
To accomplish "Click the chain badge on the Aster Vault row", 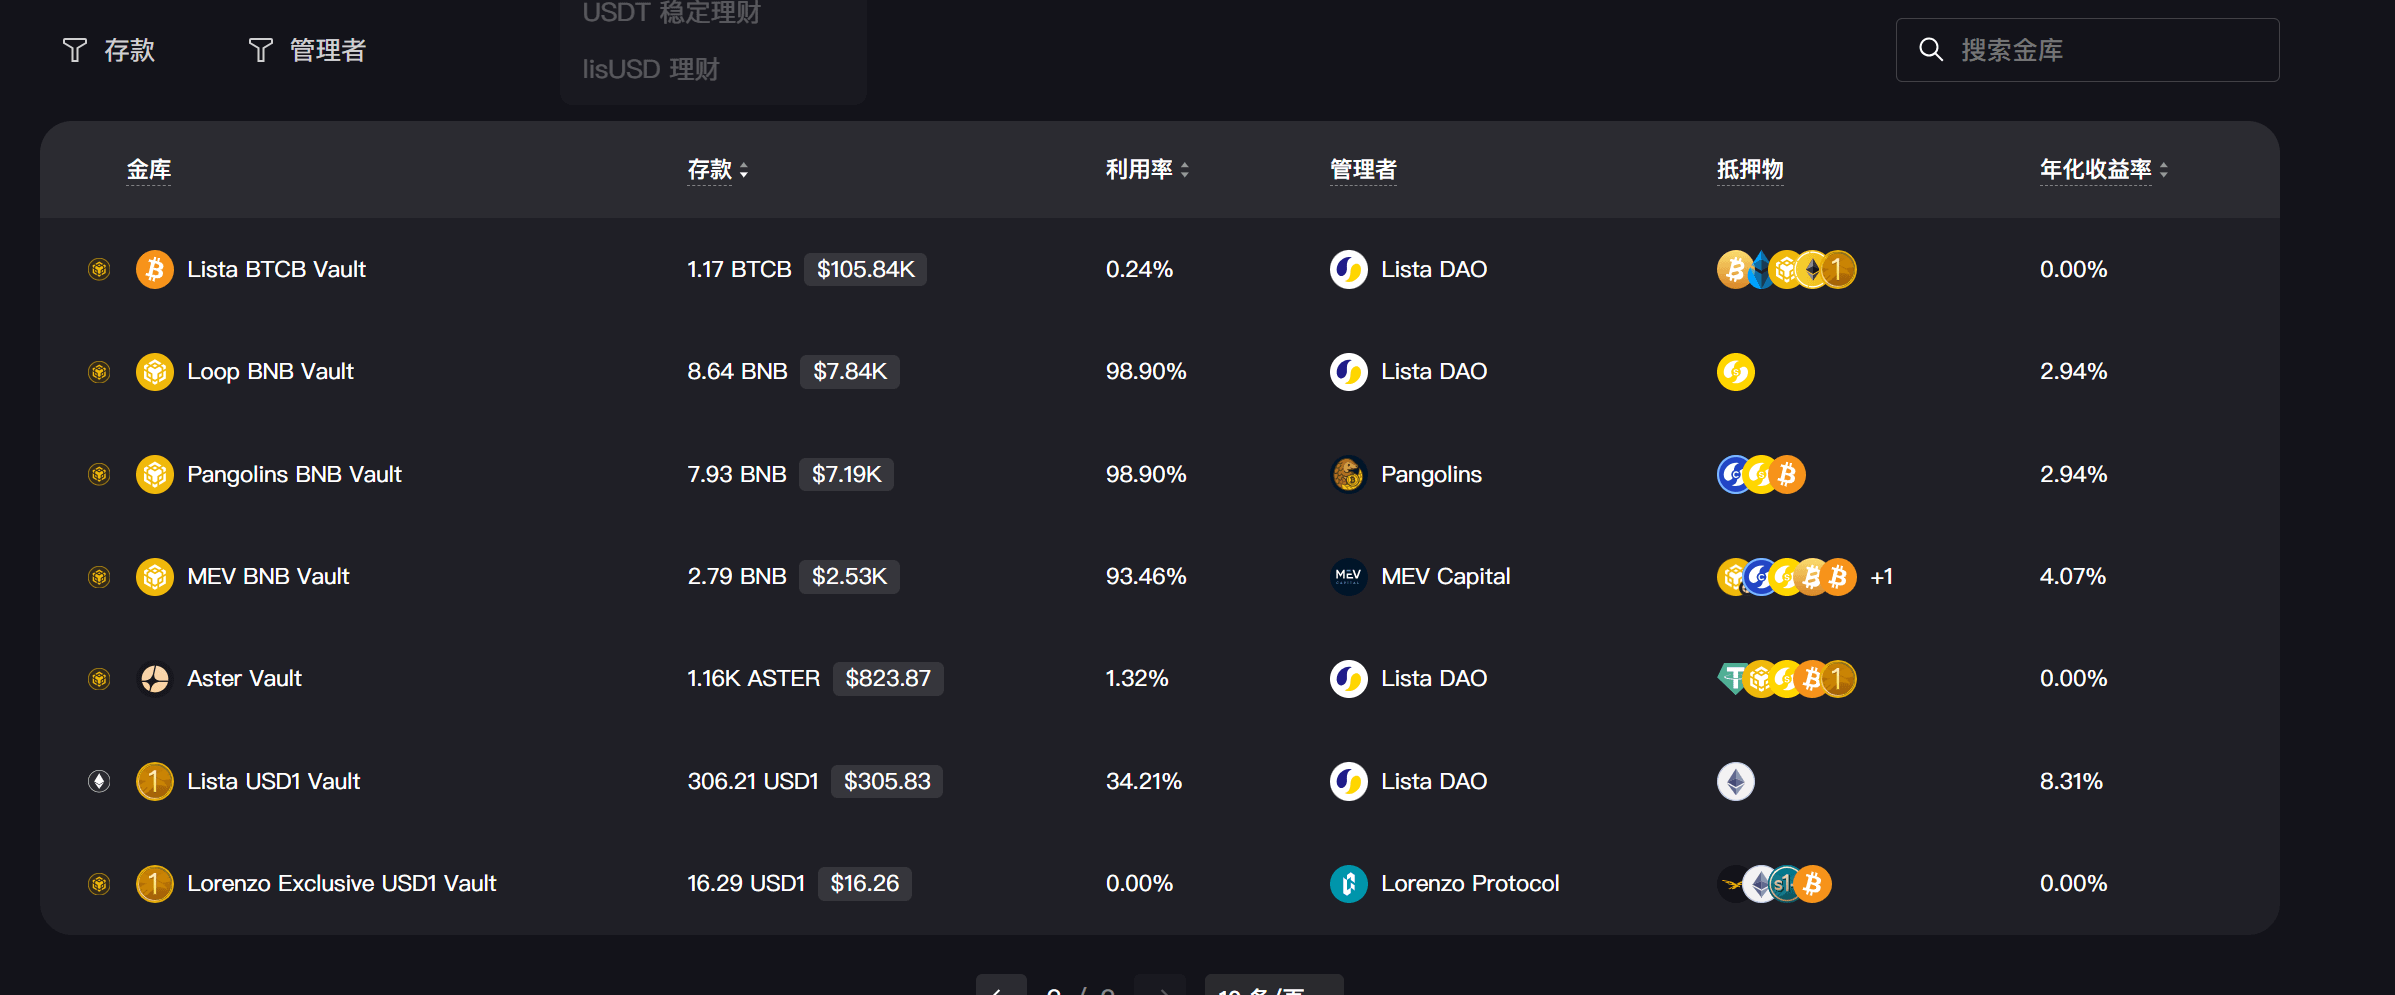I will (99, 679).
